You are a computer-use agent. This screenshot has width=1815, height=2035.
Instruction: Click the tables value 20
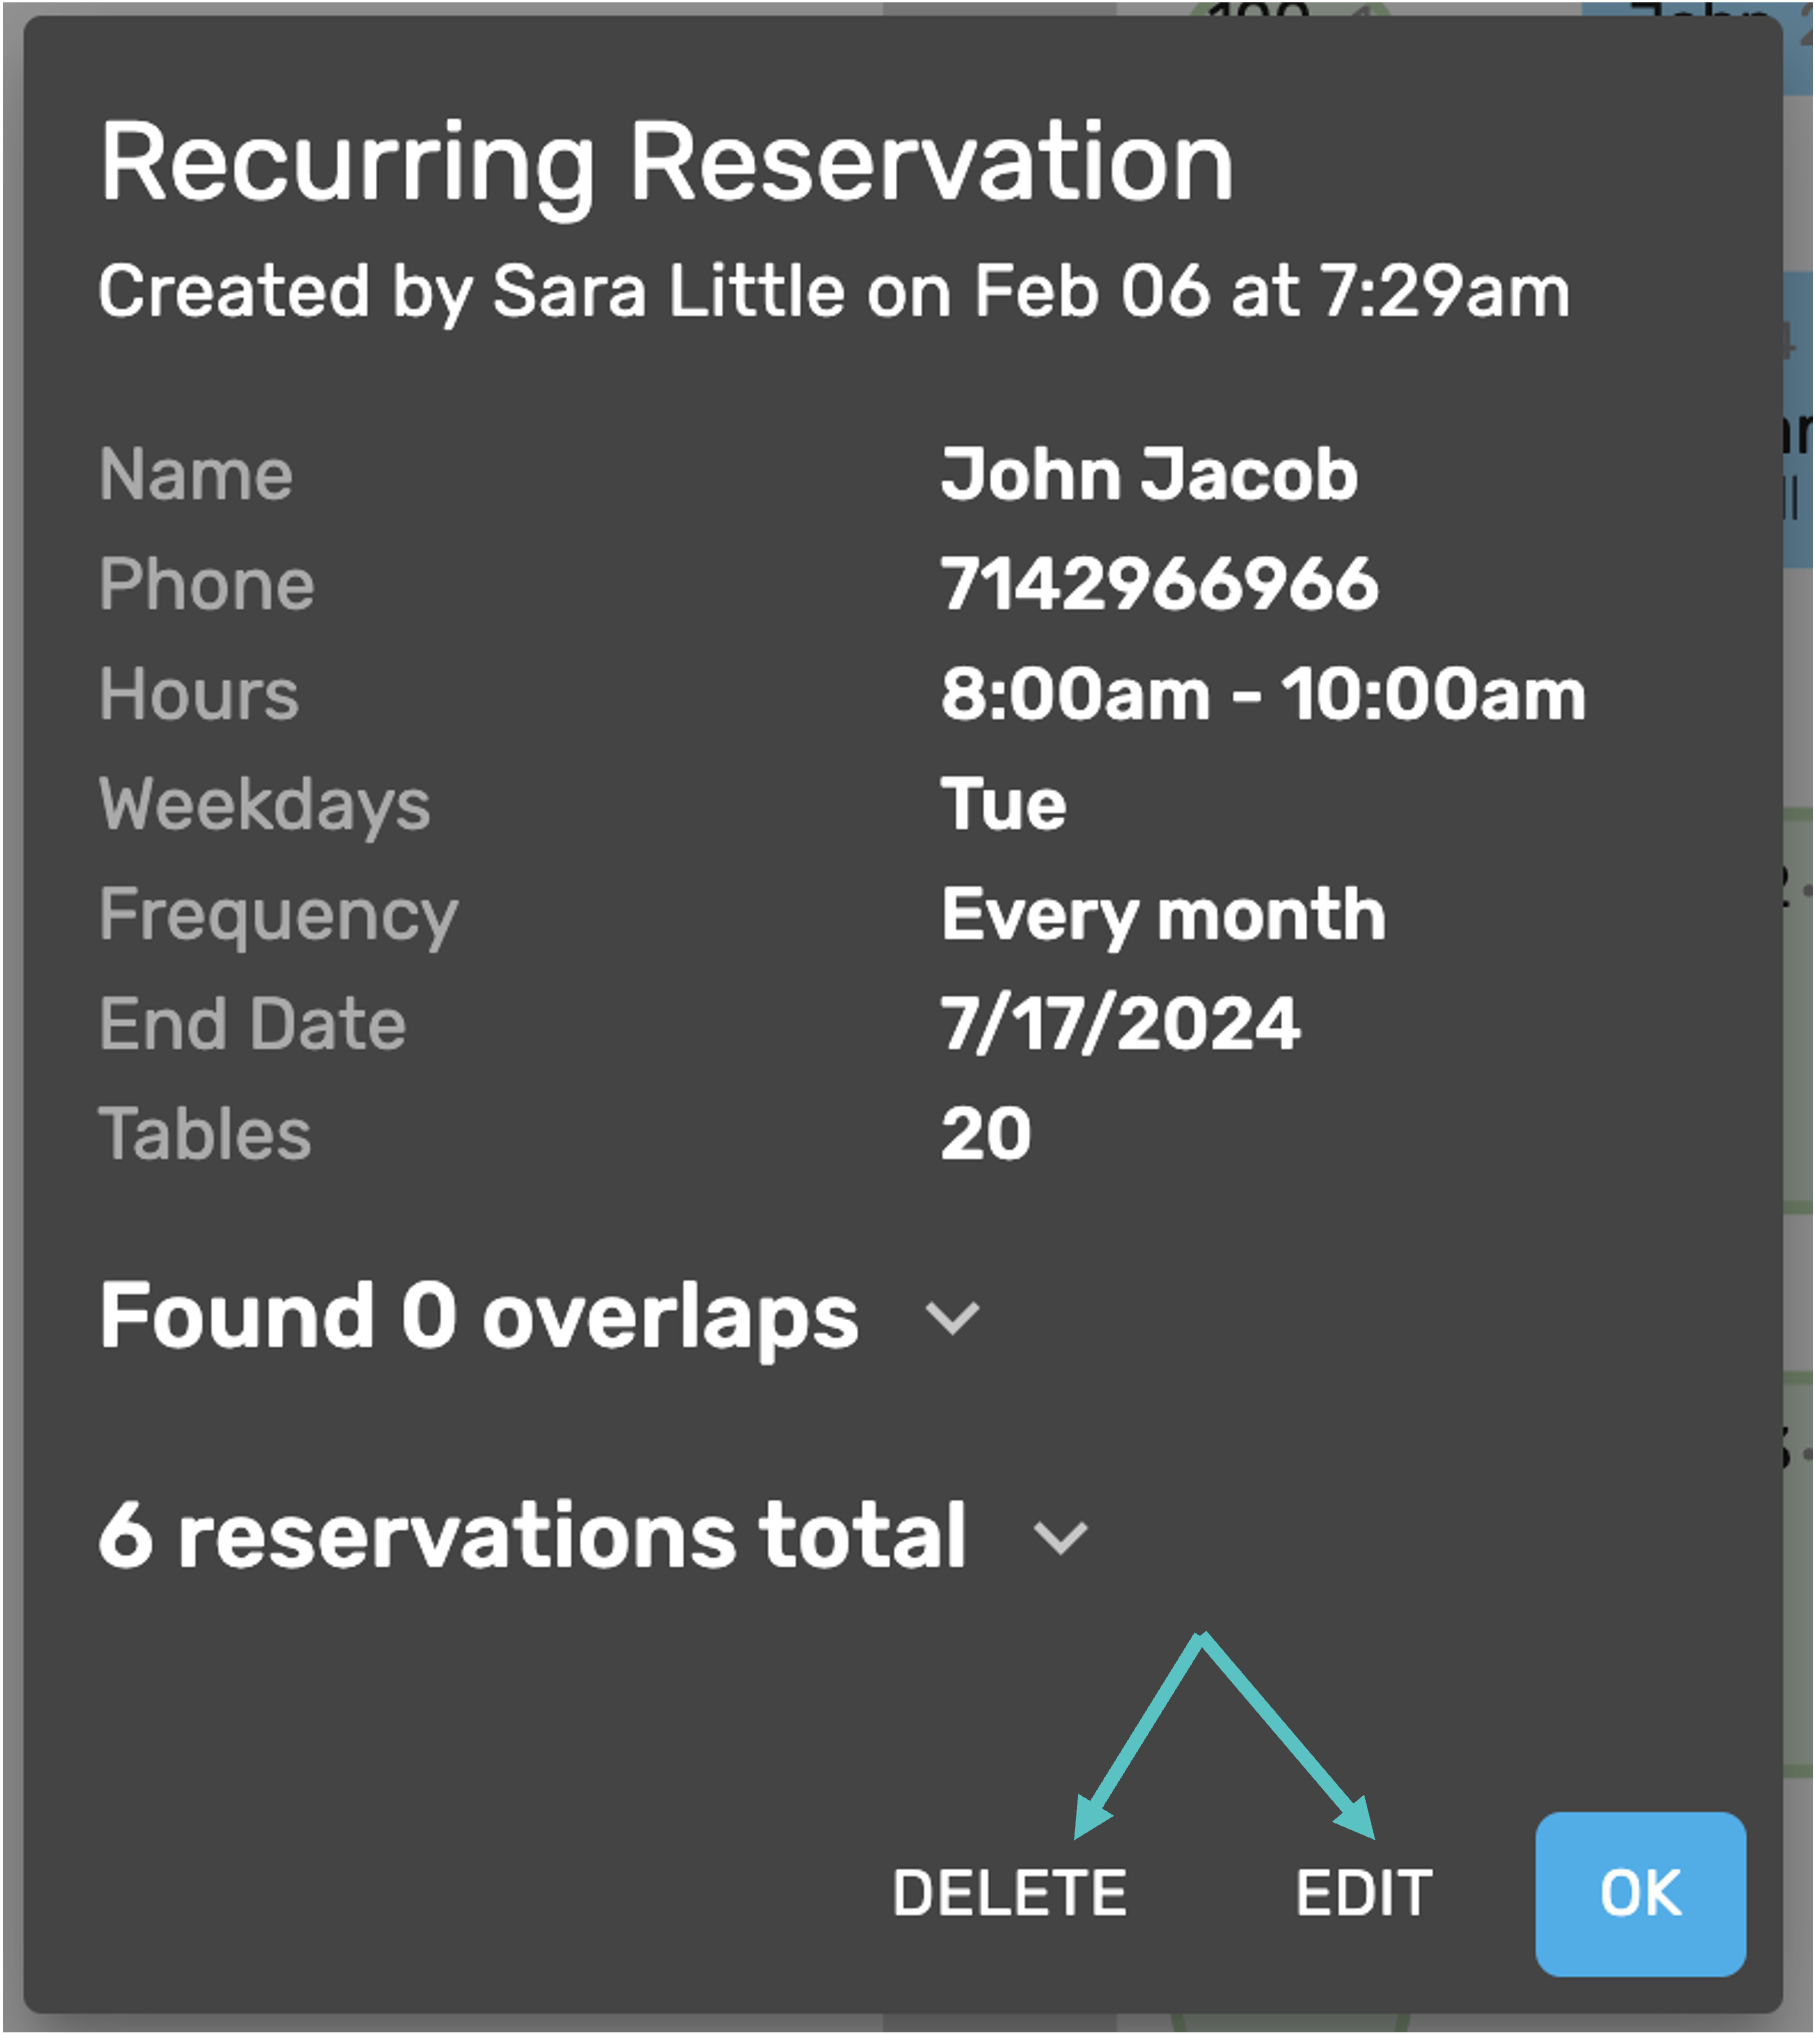click(x=986, y=1134)
